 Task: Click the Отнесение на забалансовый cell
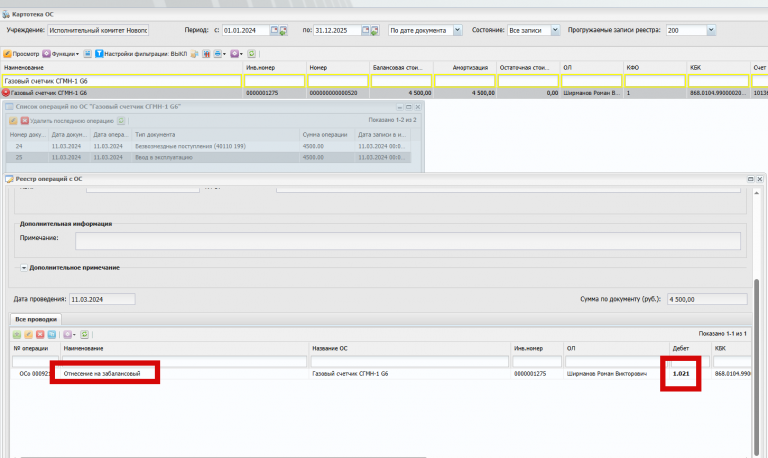click(x=102, y=373)
